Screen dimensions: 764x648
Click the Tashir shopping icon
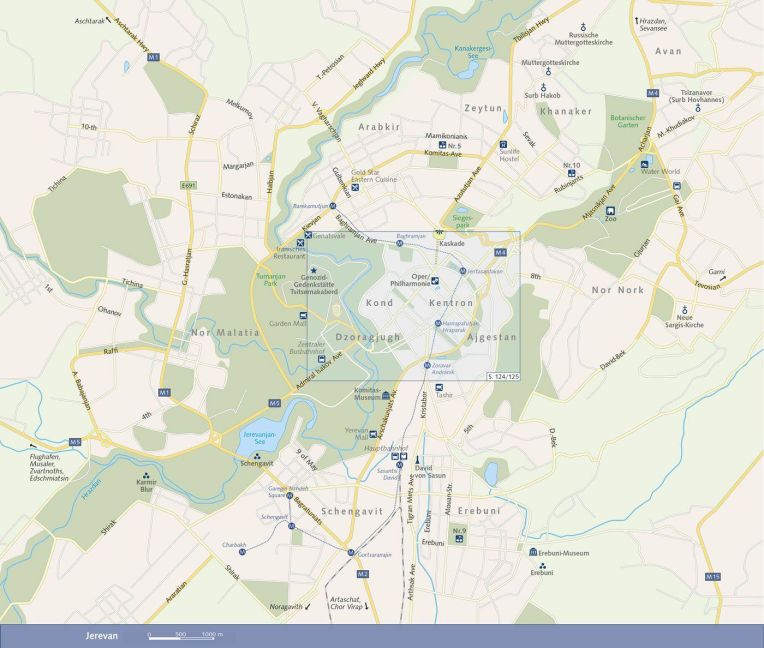click(440, 386)
